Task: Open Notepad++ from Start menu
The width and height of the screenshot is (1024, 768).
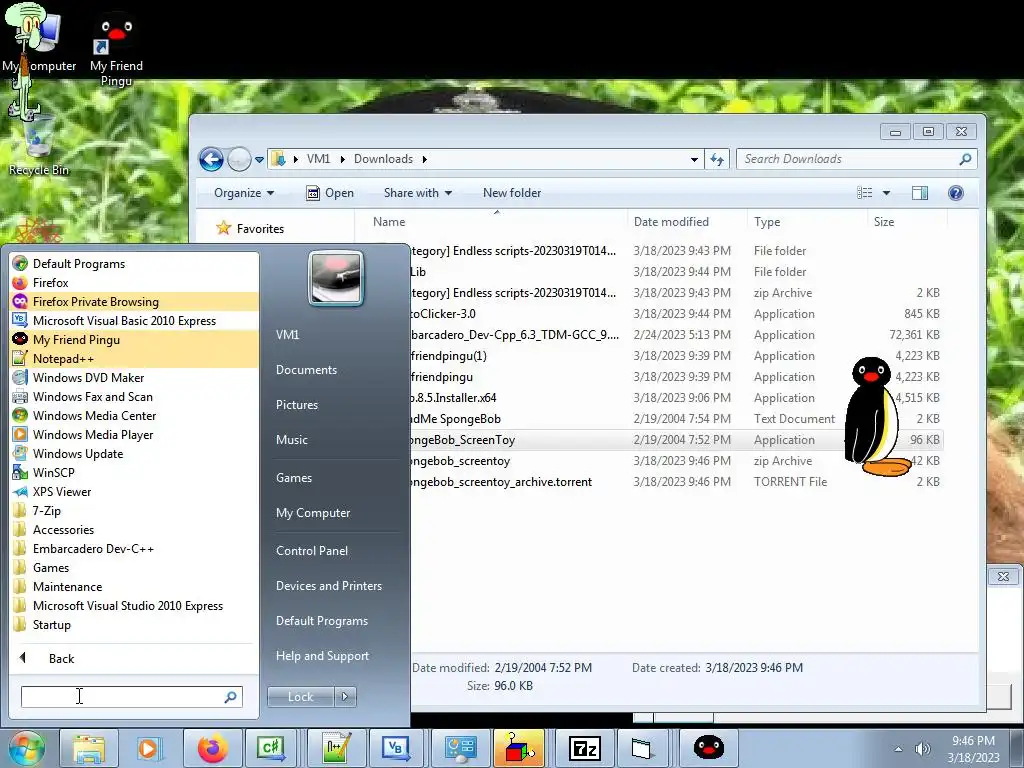Action: tap(135, 359)
